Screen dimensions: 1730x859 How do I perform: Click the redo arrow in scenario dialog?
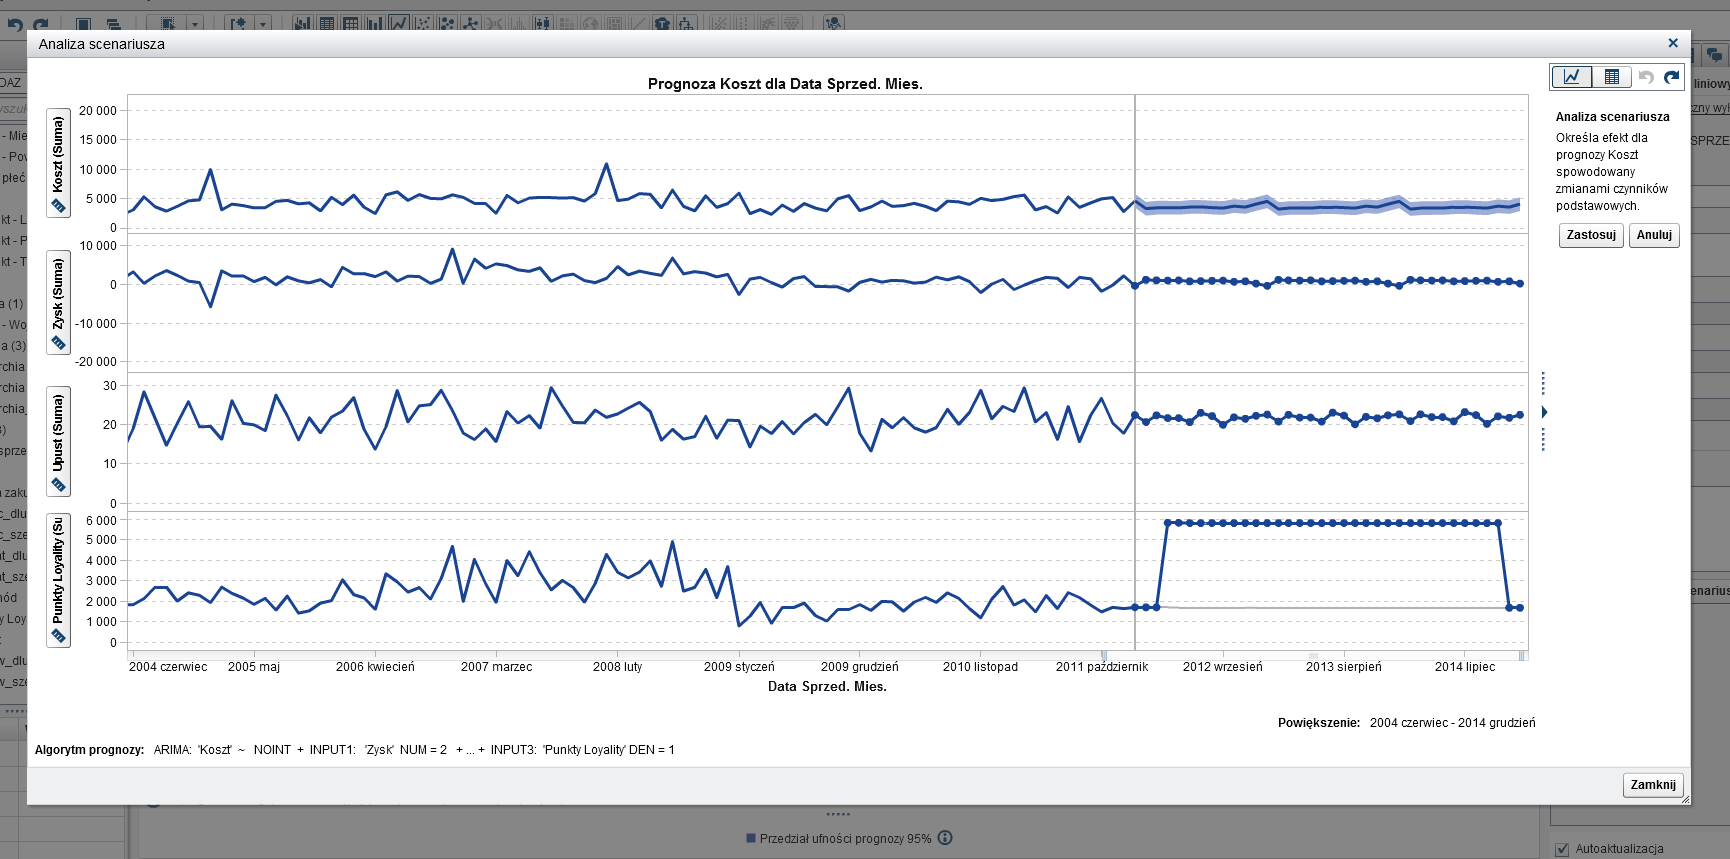[x=1672, y=77]
